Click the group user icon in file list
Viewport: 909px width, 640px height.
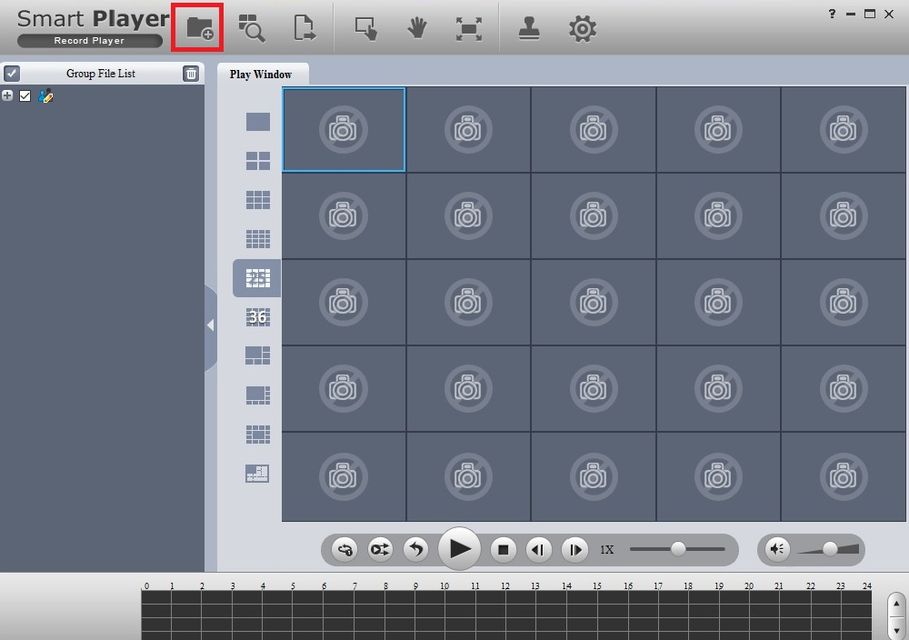click(x=46, y=96)
